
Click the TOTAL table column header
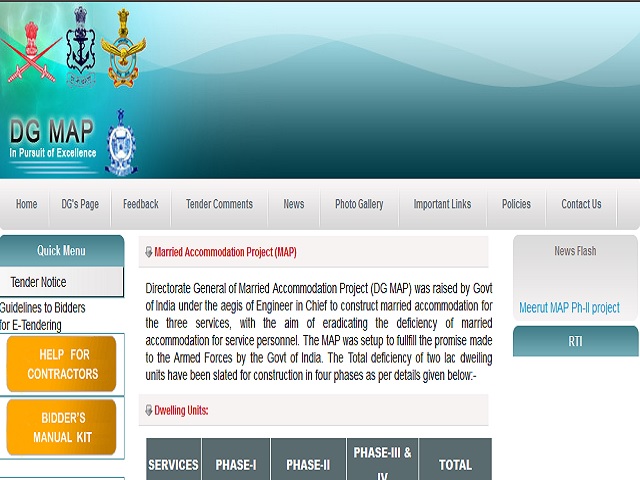pos(456,460)
